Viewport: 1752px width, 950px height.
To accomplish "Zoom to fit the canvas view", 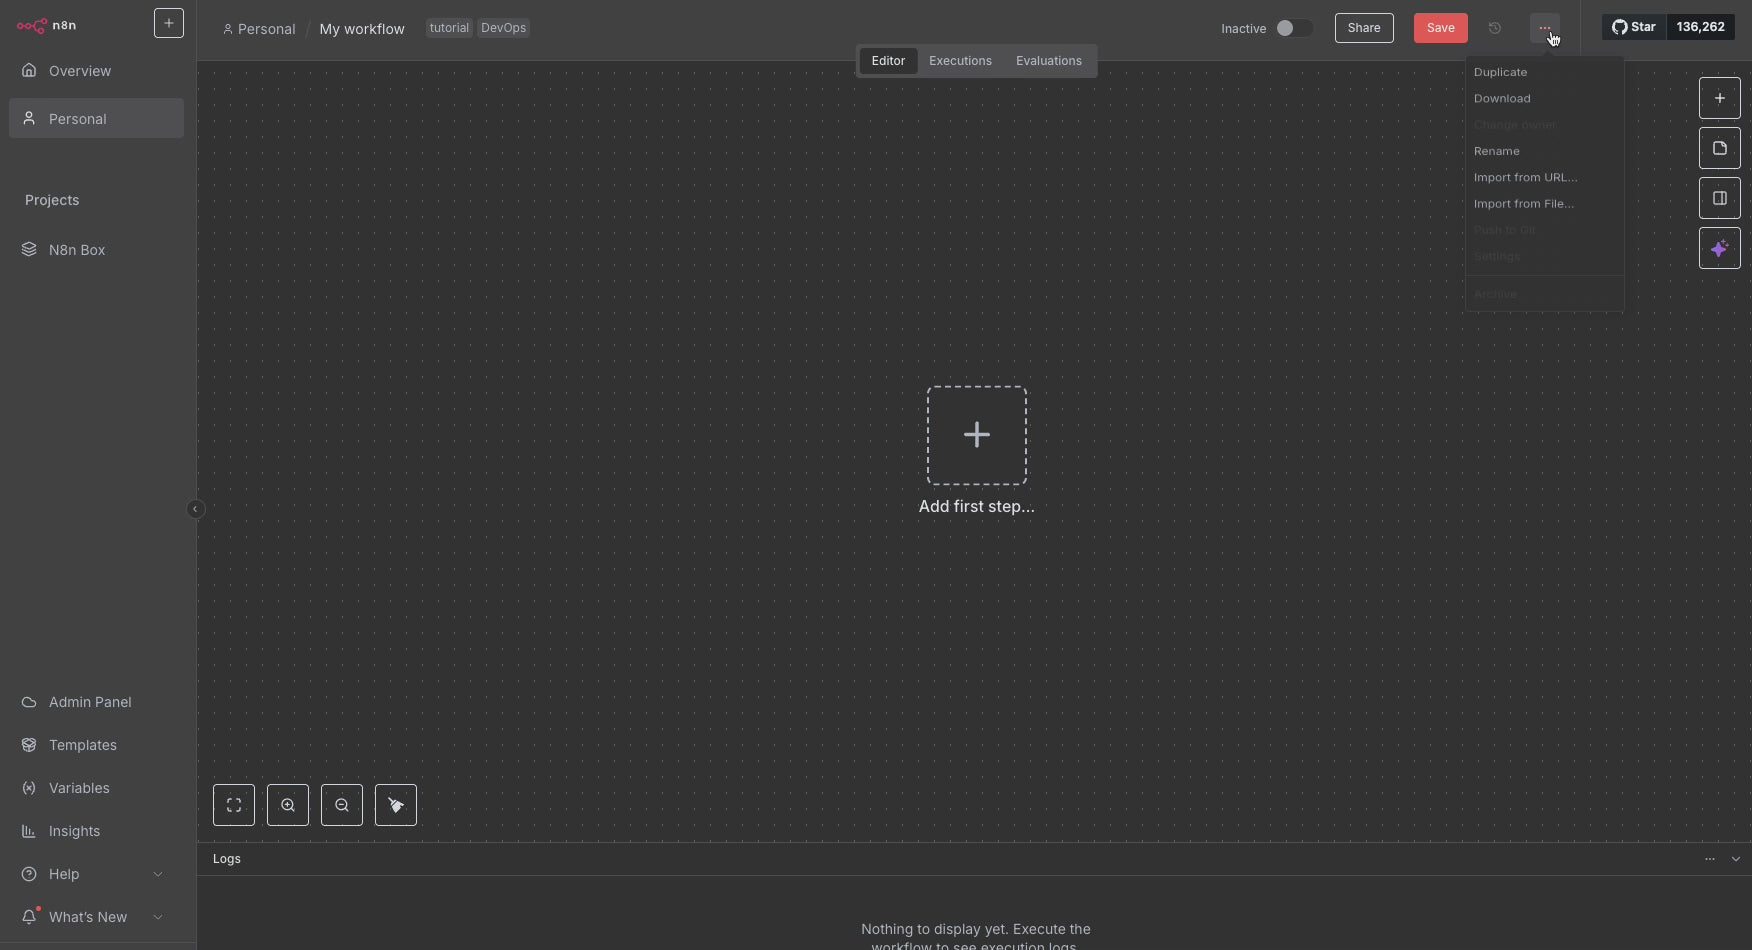I will pos(234,805).
